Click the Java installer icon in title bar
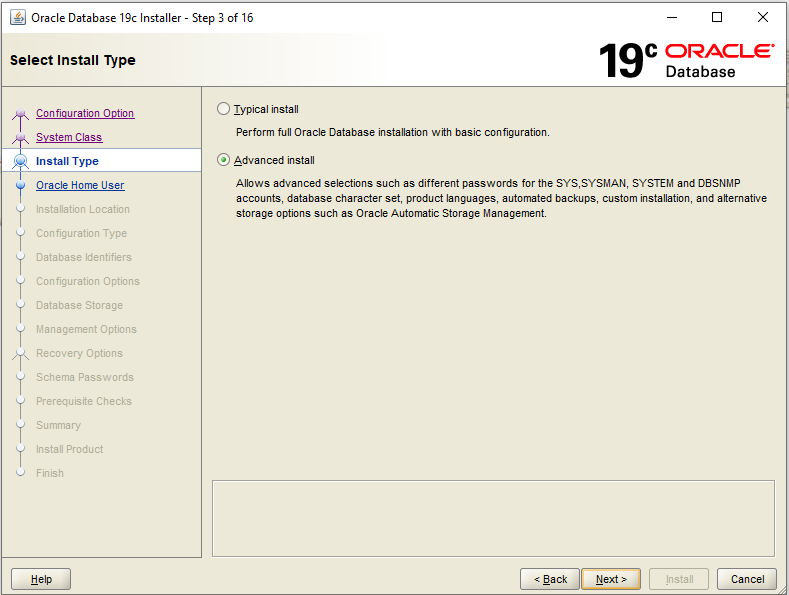789x595 pixels. [x=18, y=17]
